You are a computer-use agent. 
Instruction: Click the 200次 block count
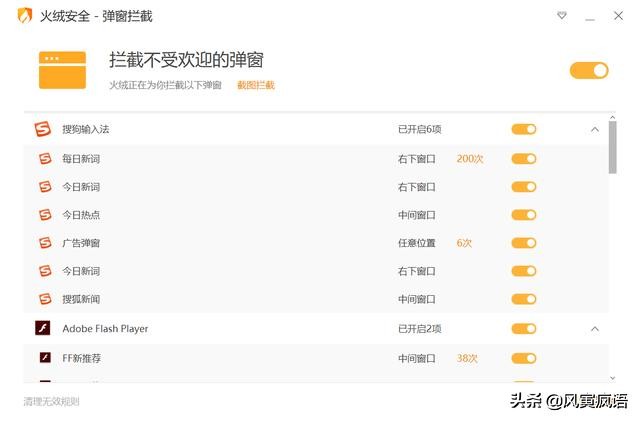(x=470, y=158)
